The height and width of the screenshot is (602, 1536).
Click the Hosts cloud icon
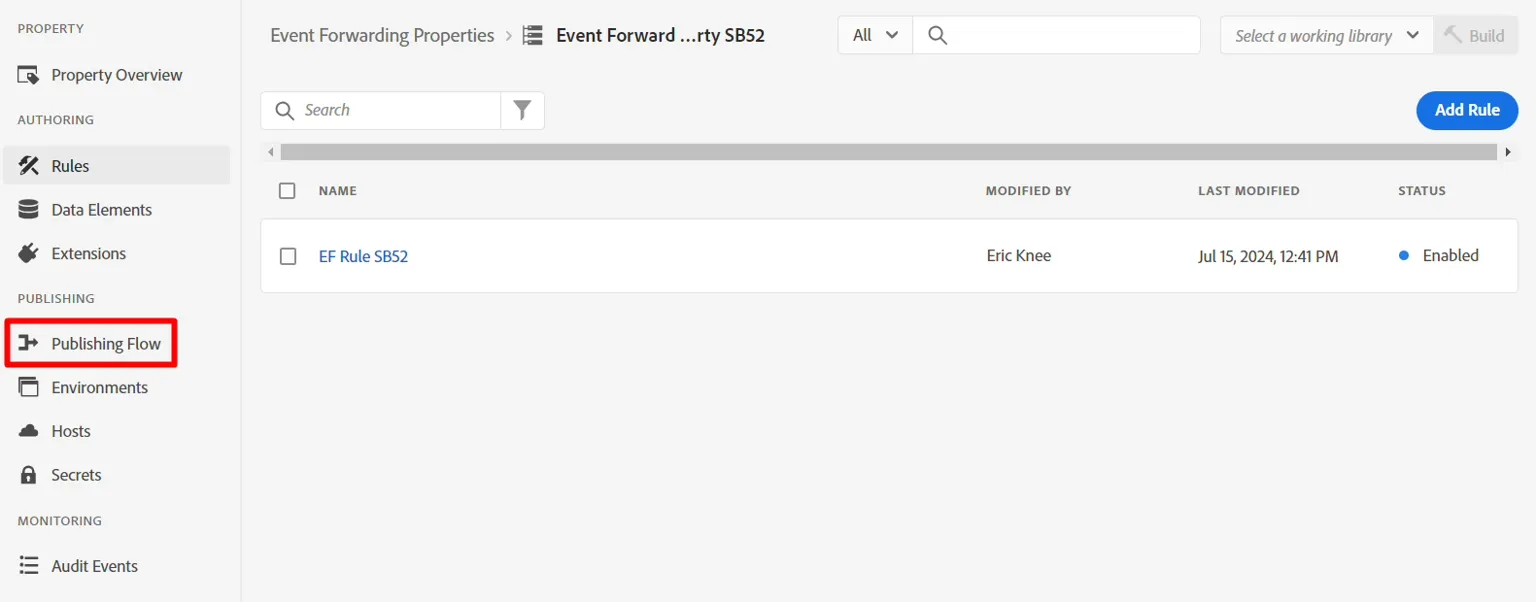(x=29, y=431)
